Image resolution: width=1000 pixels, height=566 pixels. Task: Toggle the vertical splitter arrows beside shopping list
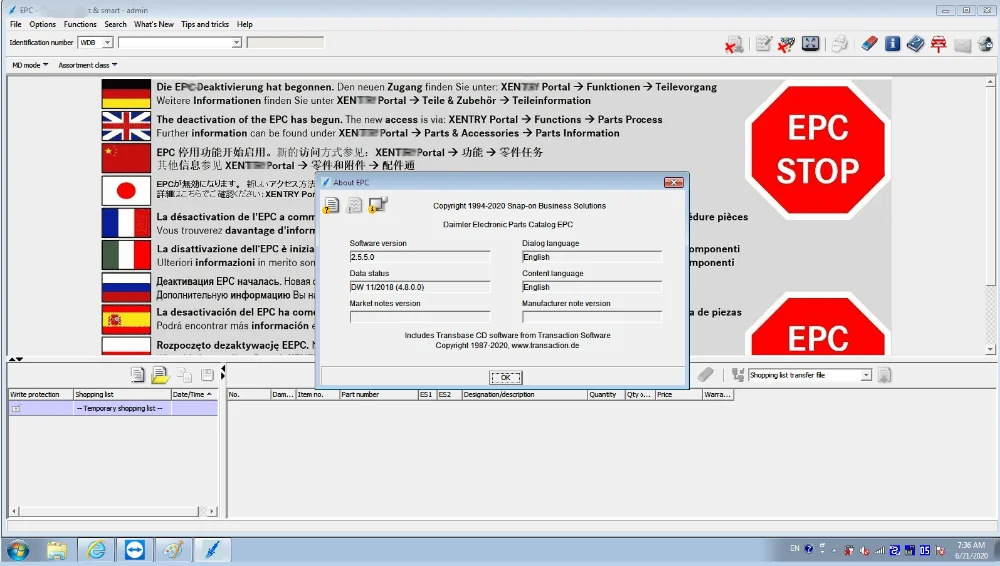pyautogui.click(x=223, y=373)
